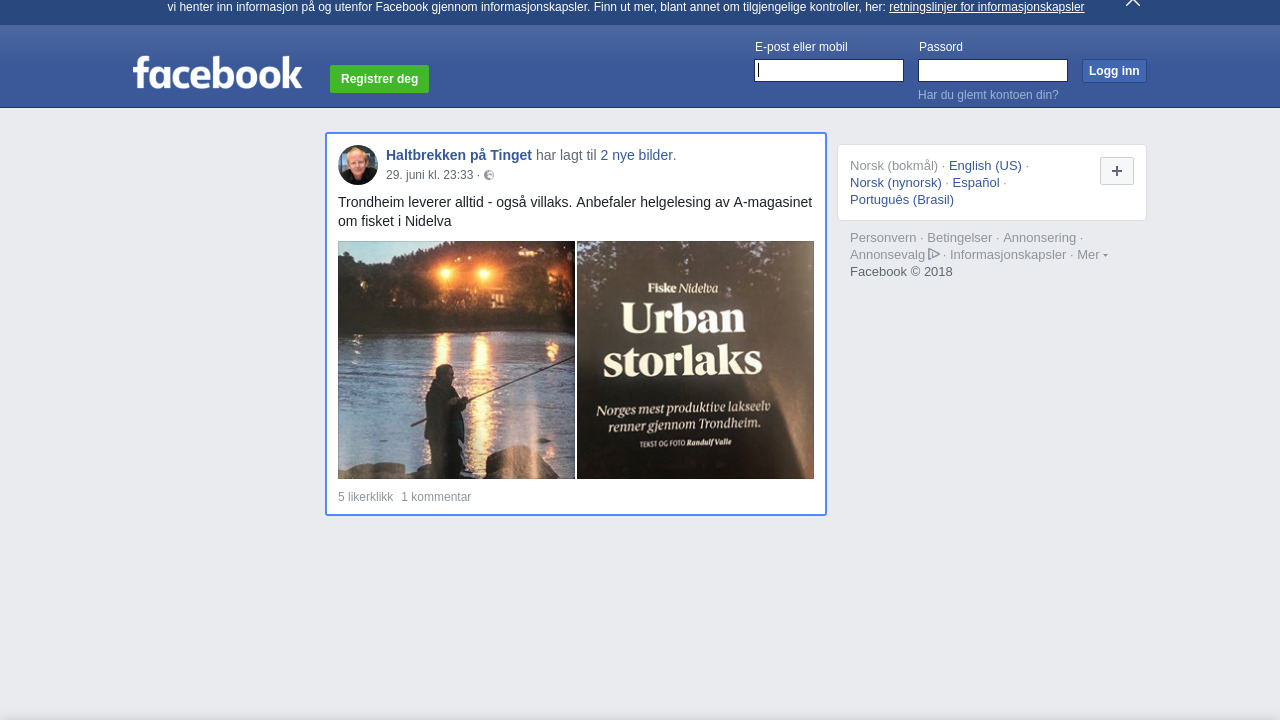This screenshot has width=1280, height=720.
Task: Open the Informasjonskapsler footer link
Action: click(x=1008, y=255)
